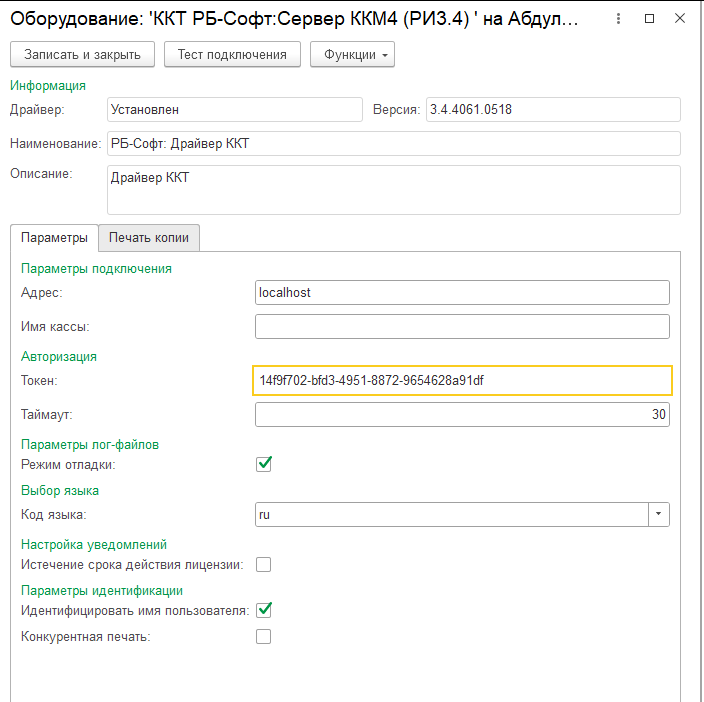Click the 'Версия' field 3.4.4061.0518
This screenshot has width=704, height=702.
[553, 110]
